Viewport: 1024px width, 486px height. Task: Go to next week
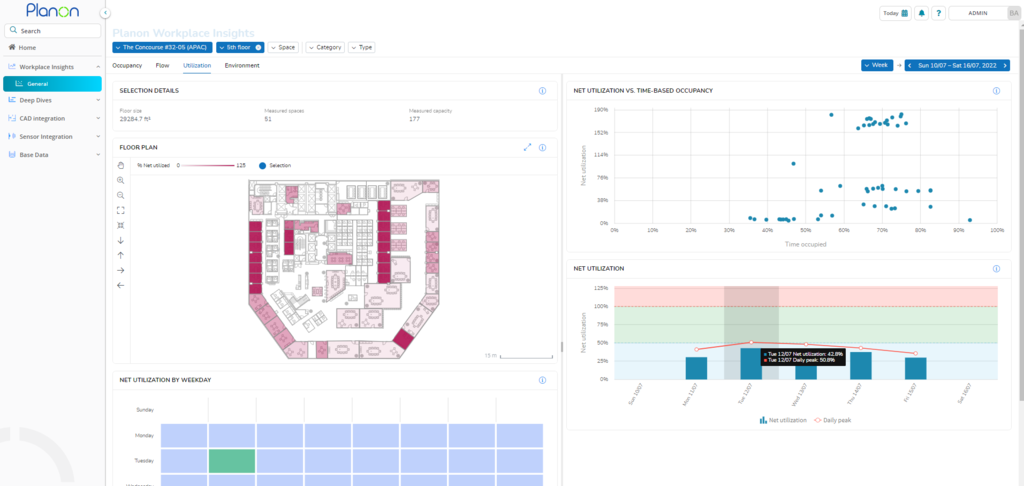(1005, 65)
